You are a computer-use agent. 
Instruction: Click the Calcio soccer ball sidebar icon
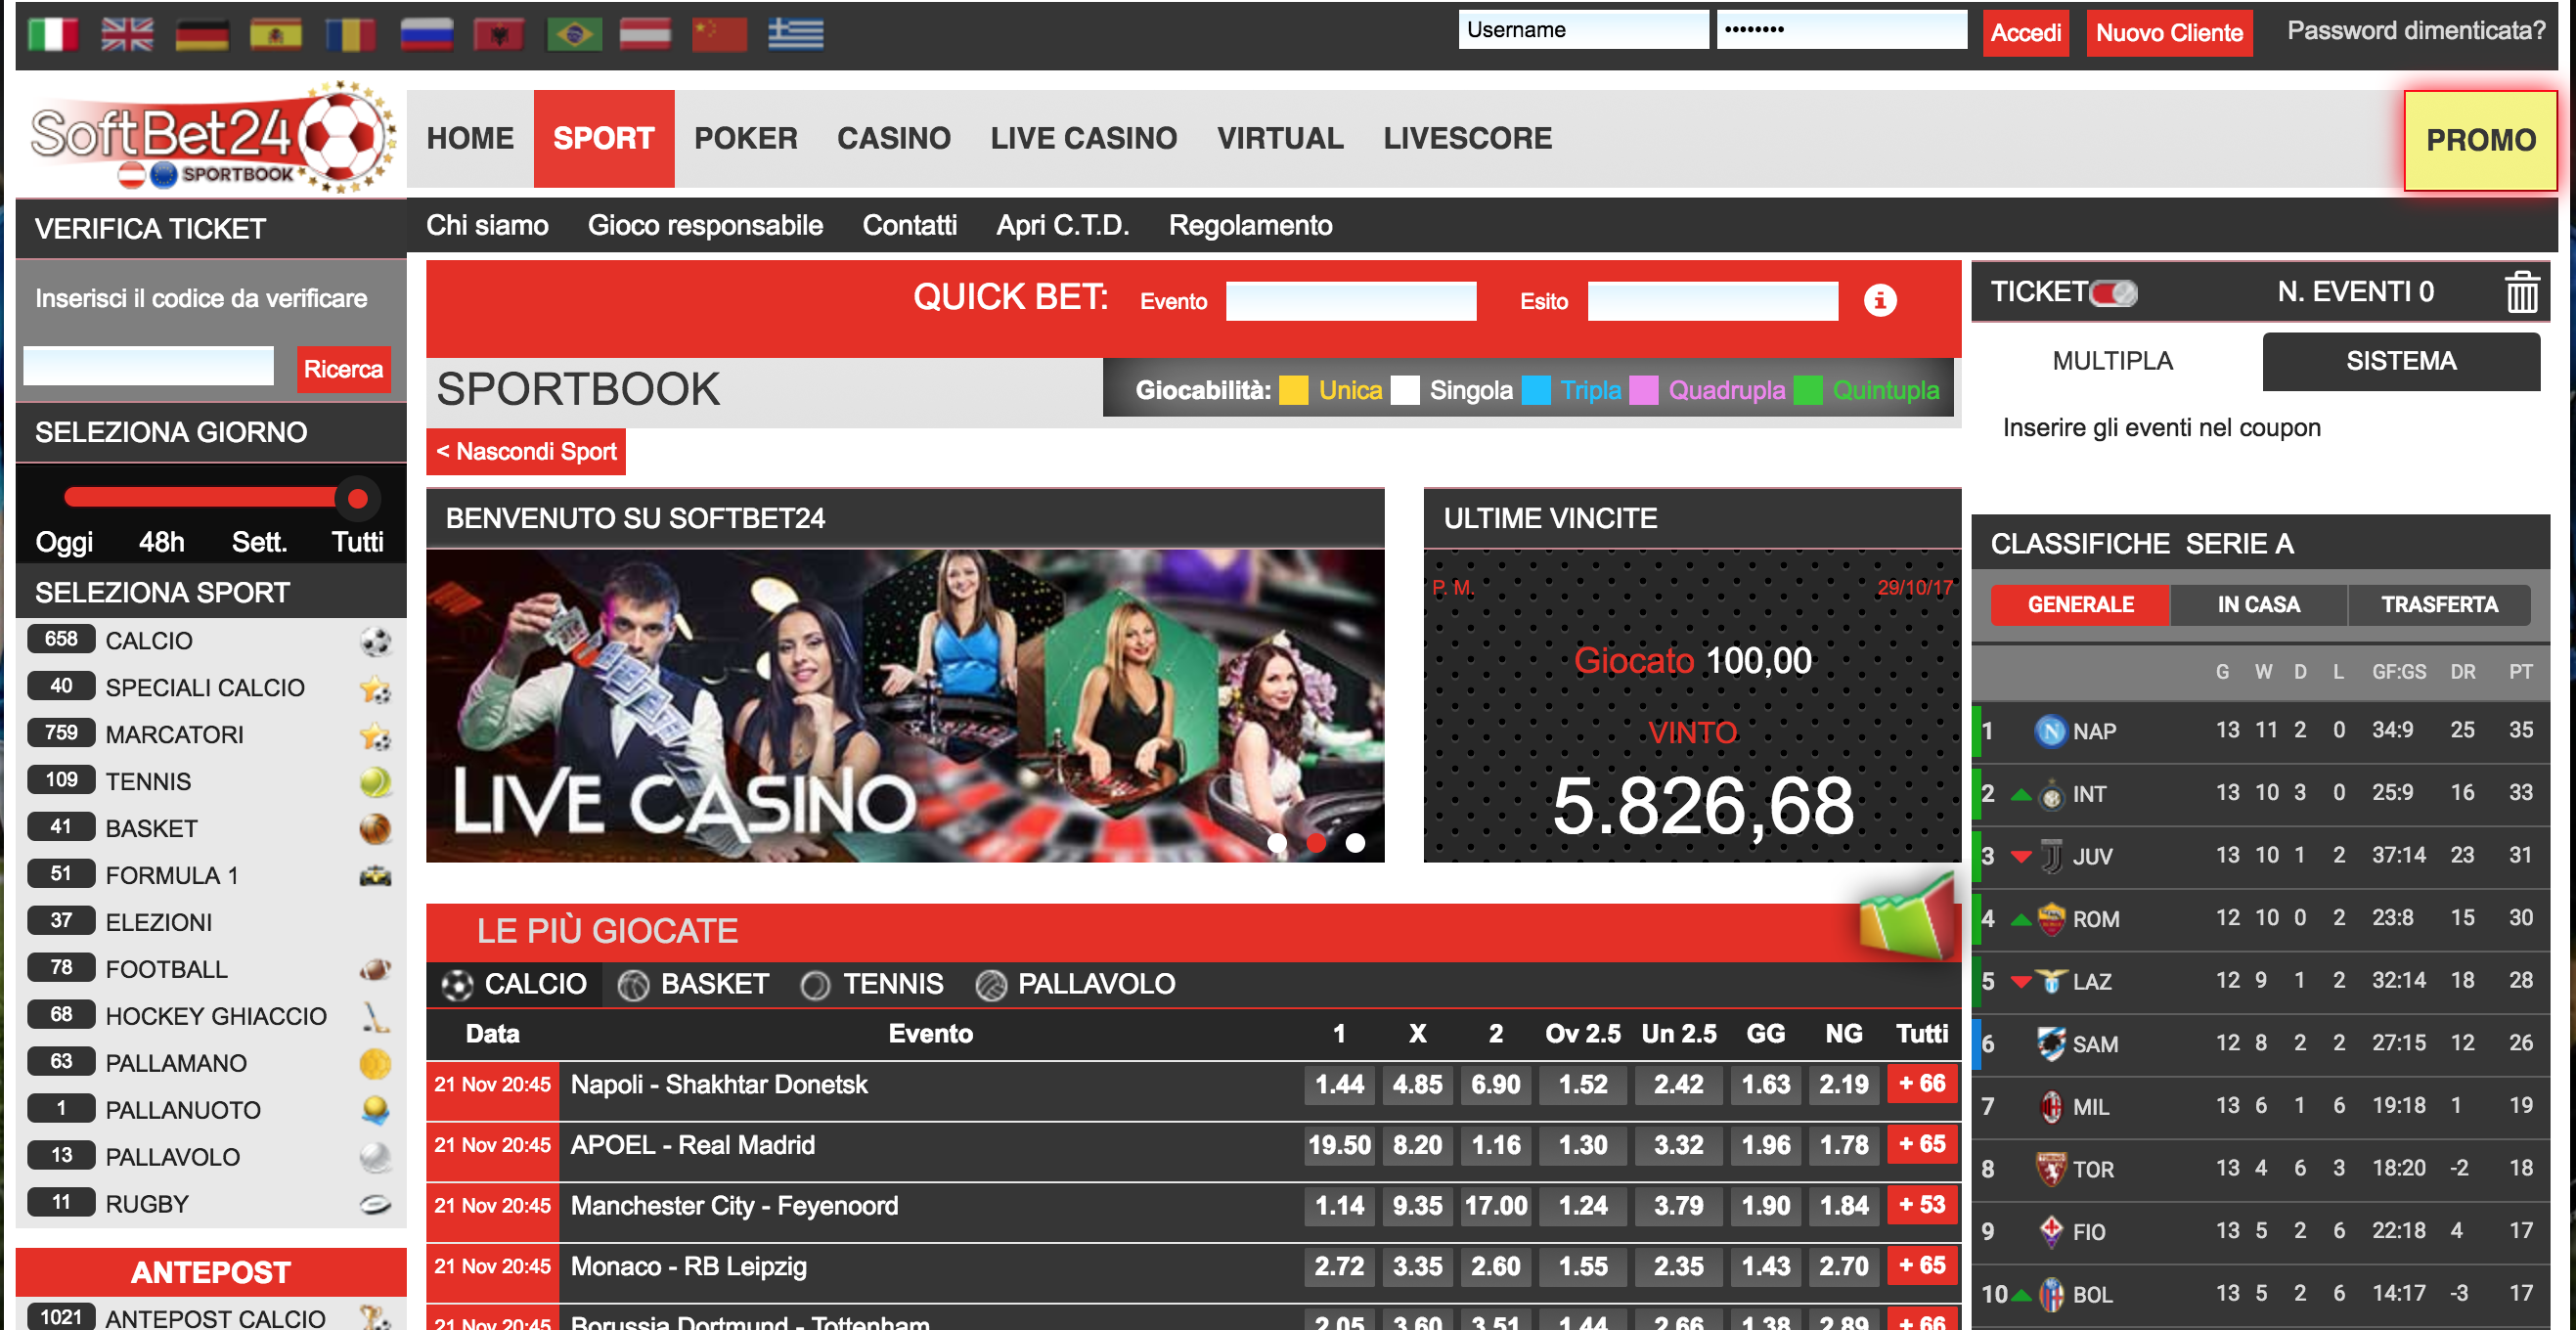pos(375,641)
